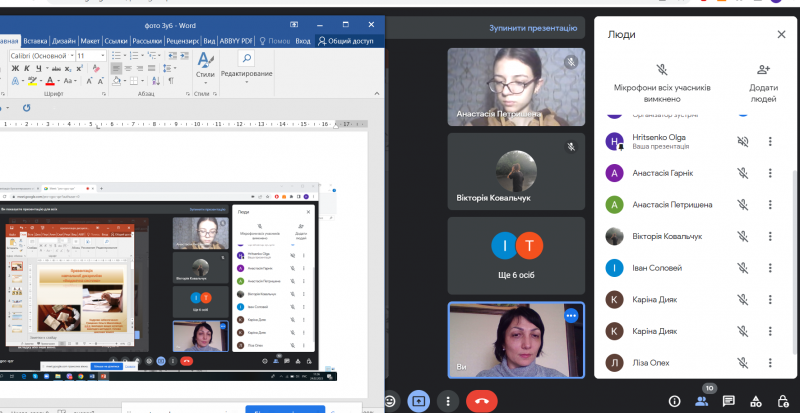The width and height of the screenshot is (800, 413).
Task: Align text right in Word
Action: pos(140,68)
